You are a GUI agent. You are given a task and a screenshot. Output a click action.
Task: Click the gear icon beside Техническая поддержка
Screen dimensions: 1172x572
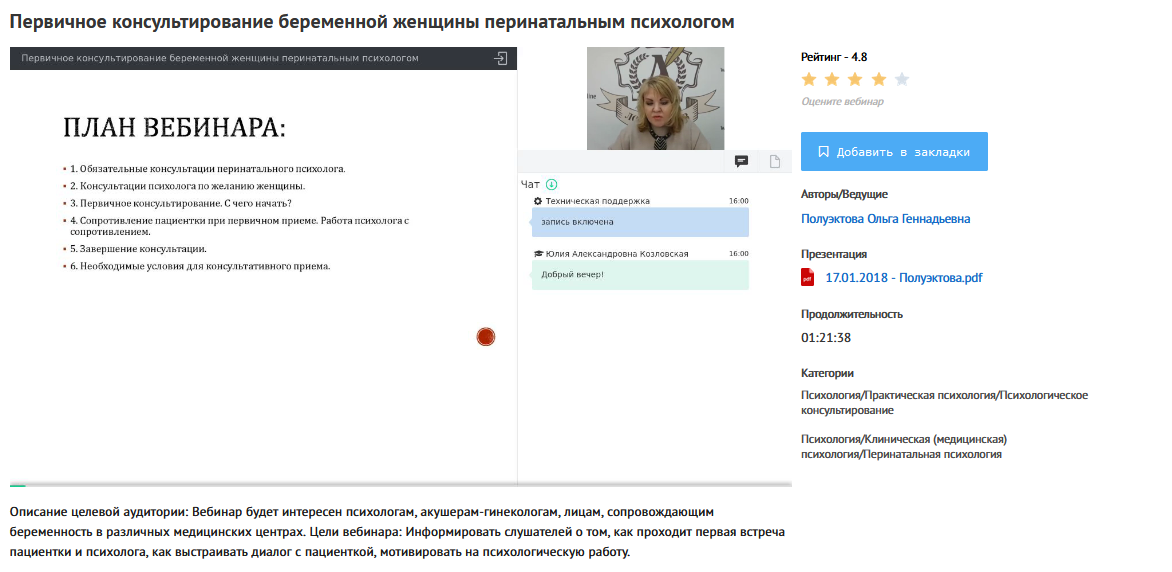coord(538,201)
